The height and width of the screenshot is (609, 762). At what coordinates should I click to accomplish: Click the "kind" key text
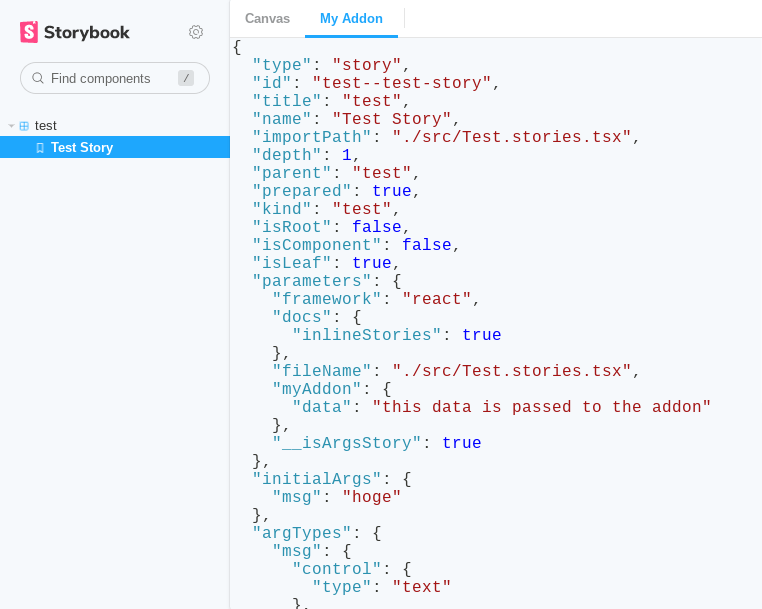[x=282, y=209]
